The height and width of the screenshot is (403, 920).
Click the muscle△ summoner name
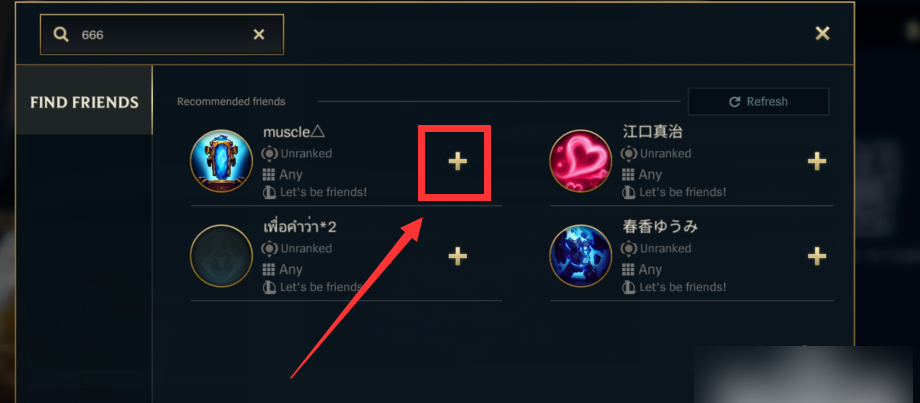(294, 133)
